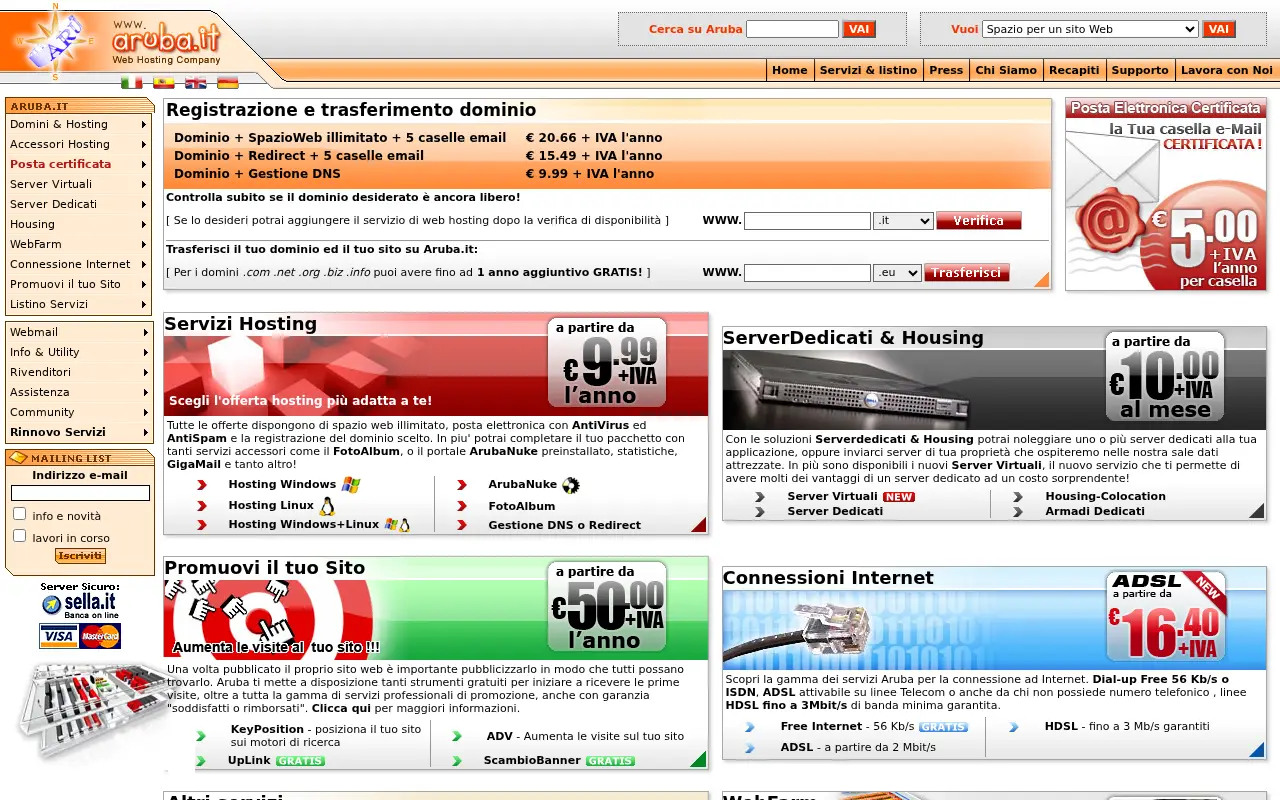
Task: Open the .it domain extension dropdown
Action: tap(903, 221)
